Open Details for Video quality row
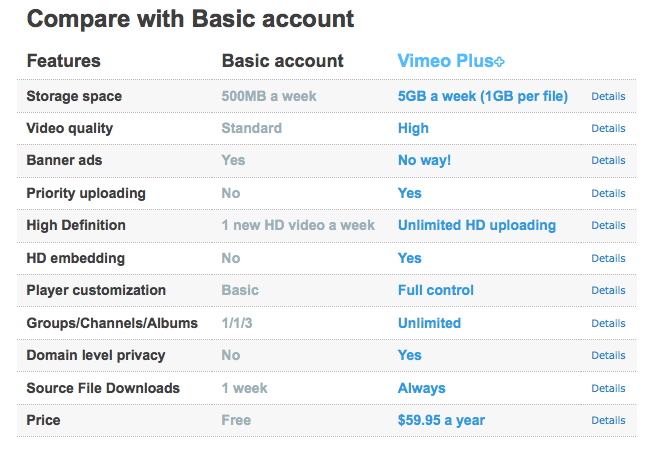660x468 pixels. 608,128
